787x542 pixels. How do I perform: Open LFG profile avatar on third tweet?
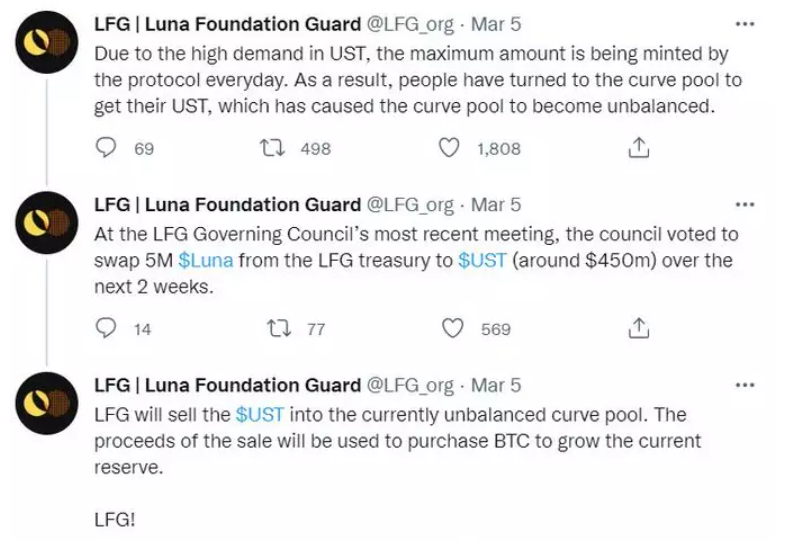coord(47,403)
